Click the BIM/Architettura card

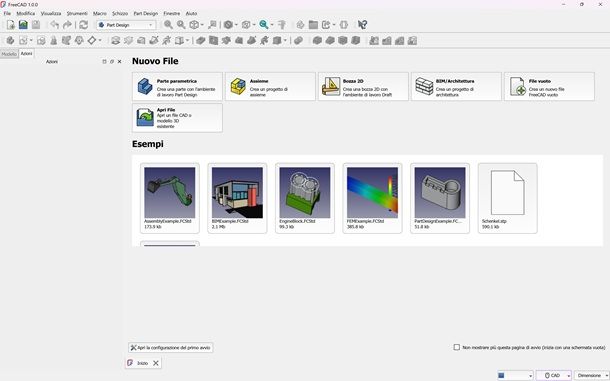[456, 86]
